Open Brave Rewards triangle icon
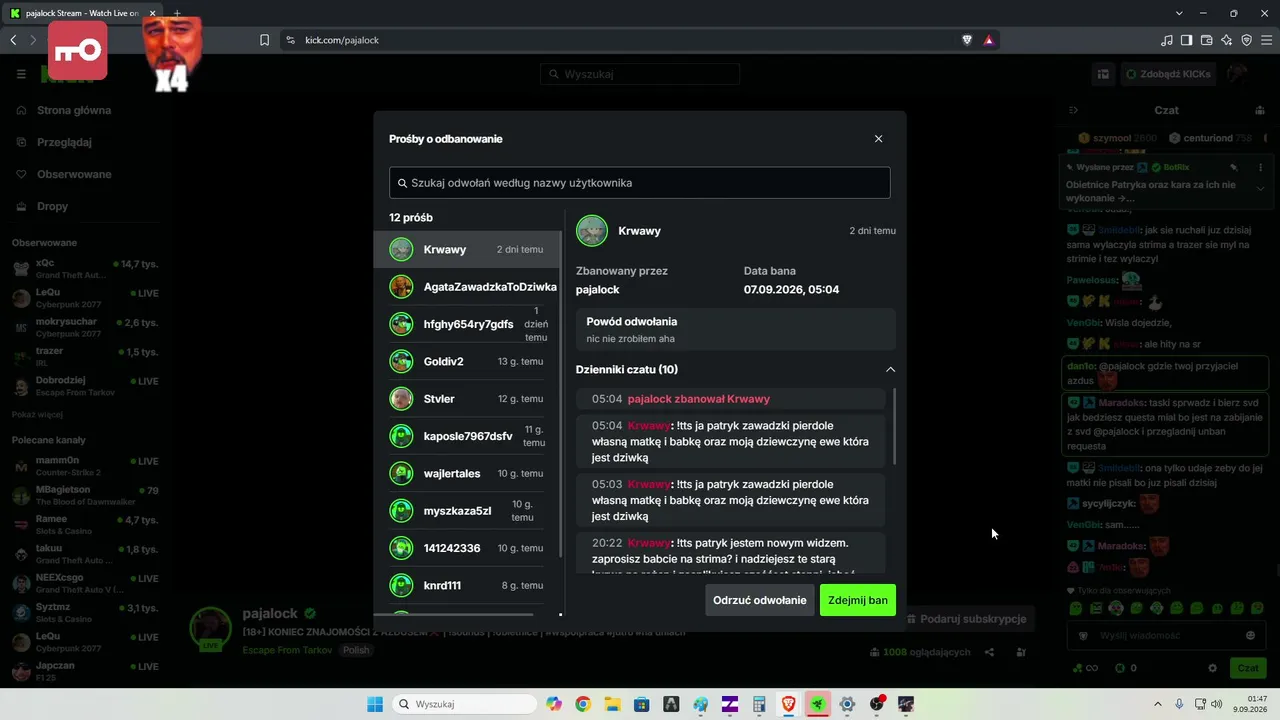 click(988, 40)
